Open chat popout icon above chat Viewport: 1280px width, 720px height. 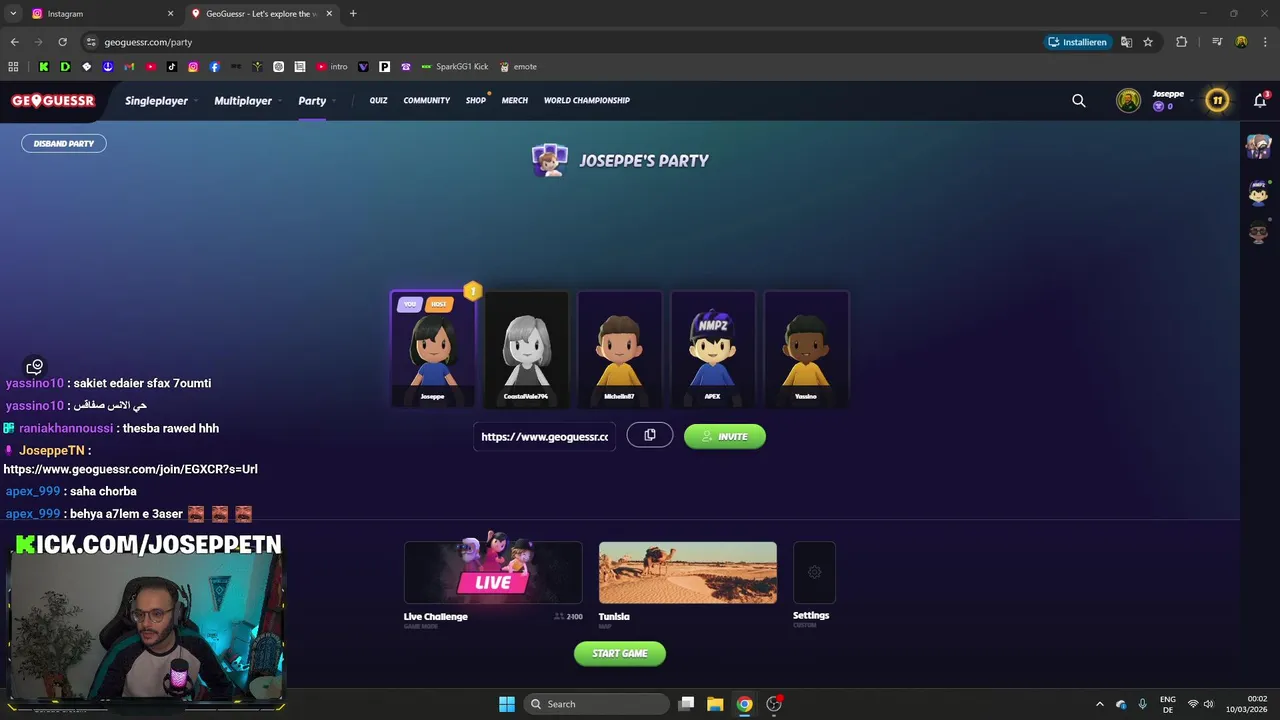[x=35, y=367]
